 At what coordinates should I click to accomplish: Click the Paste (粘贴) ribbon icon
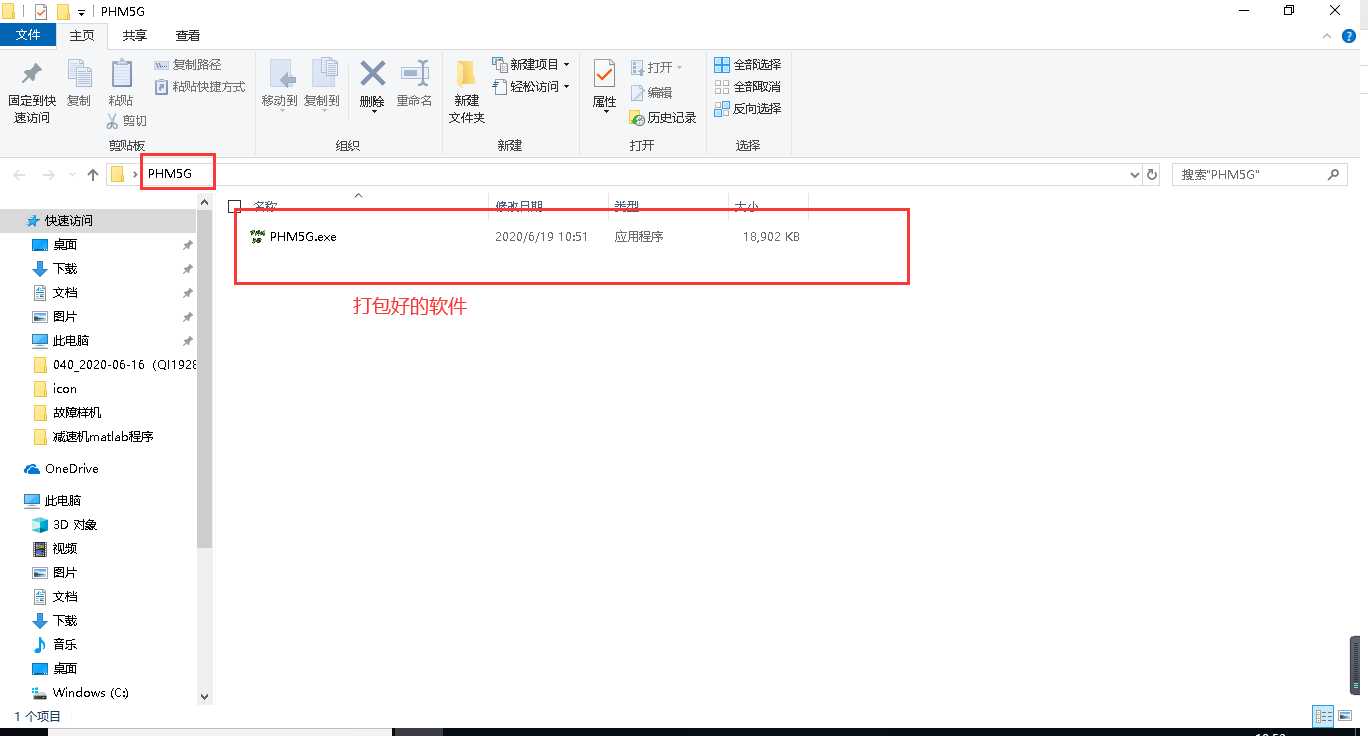pyautogui.click(x=121, y=74)
